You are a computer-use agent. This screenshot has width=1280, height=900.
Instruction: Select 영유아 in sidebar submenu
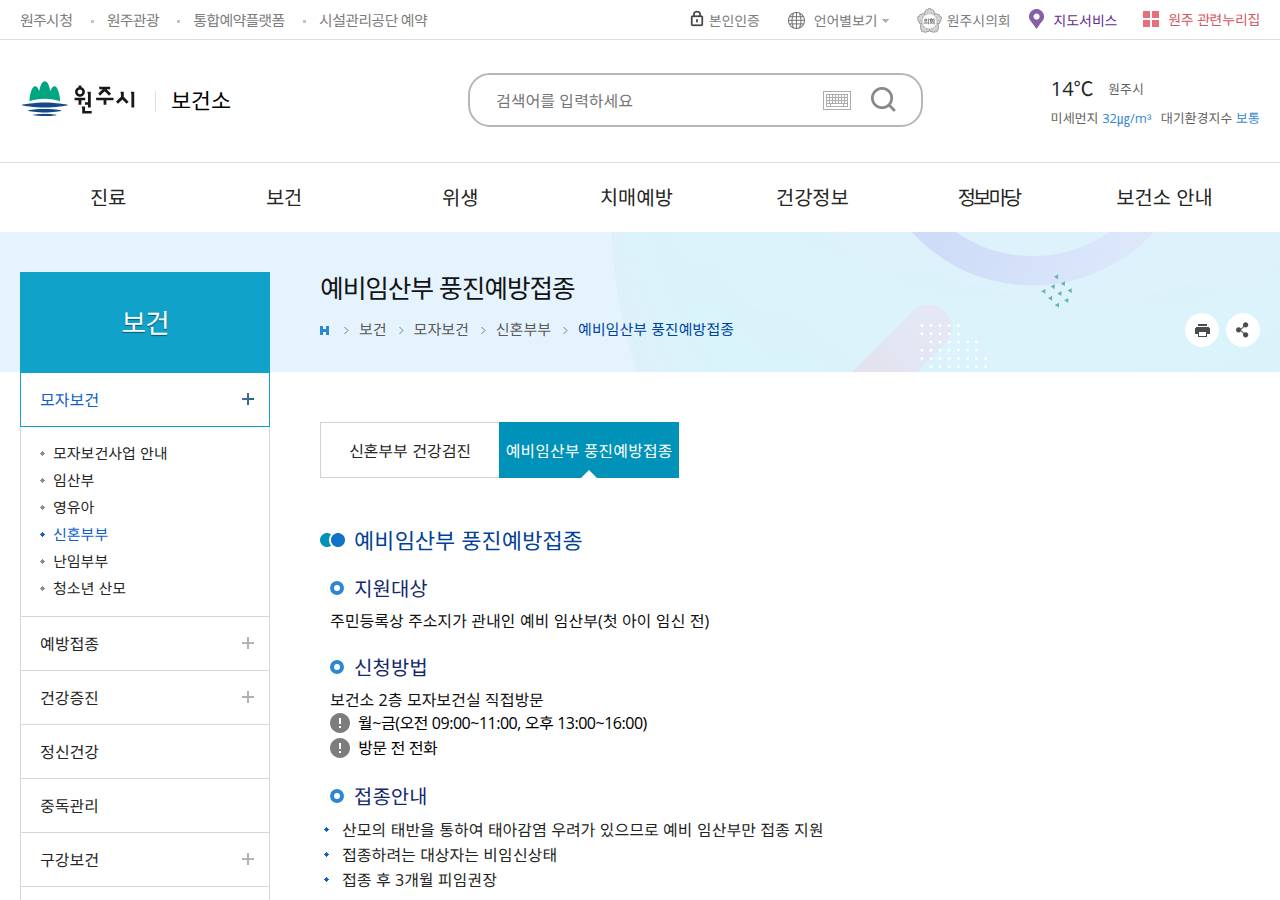[73, 507]
